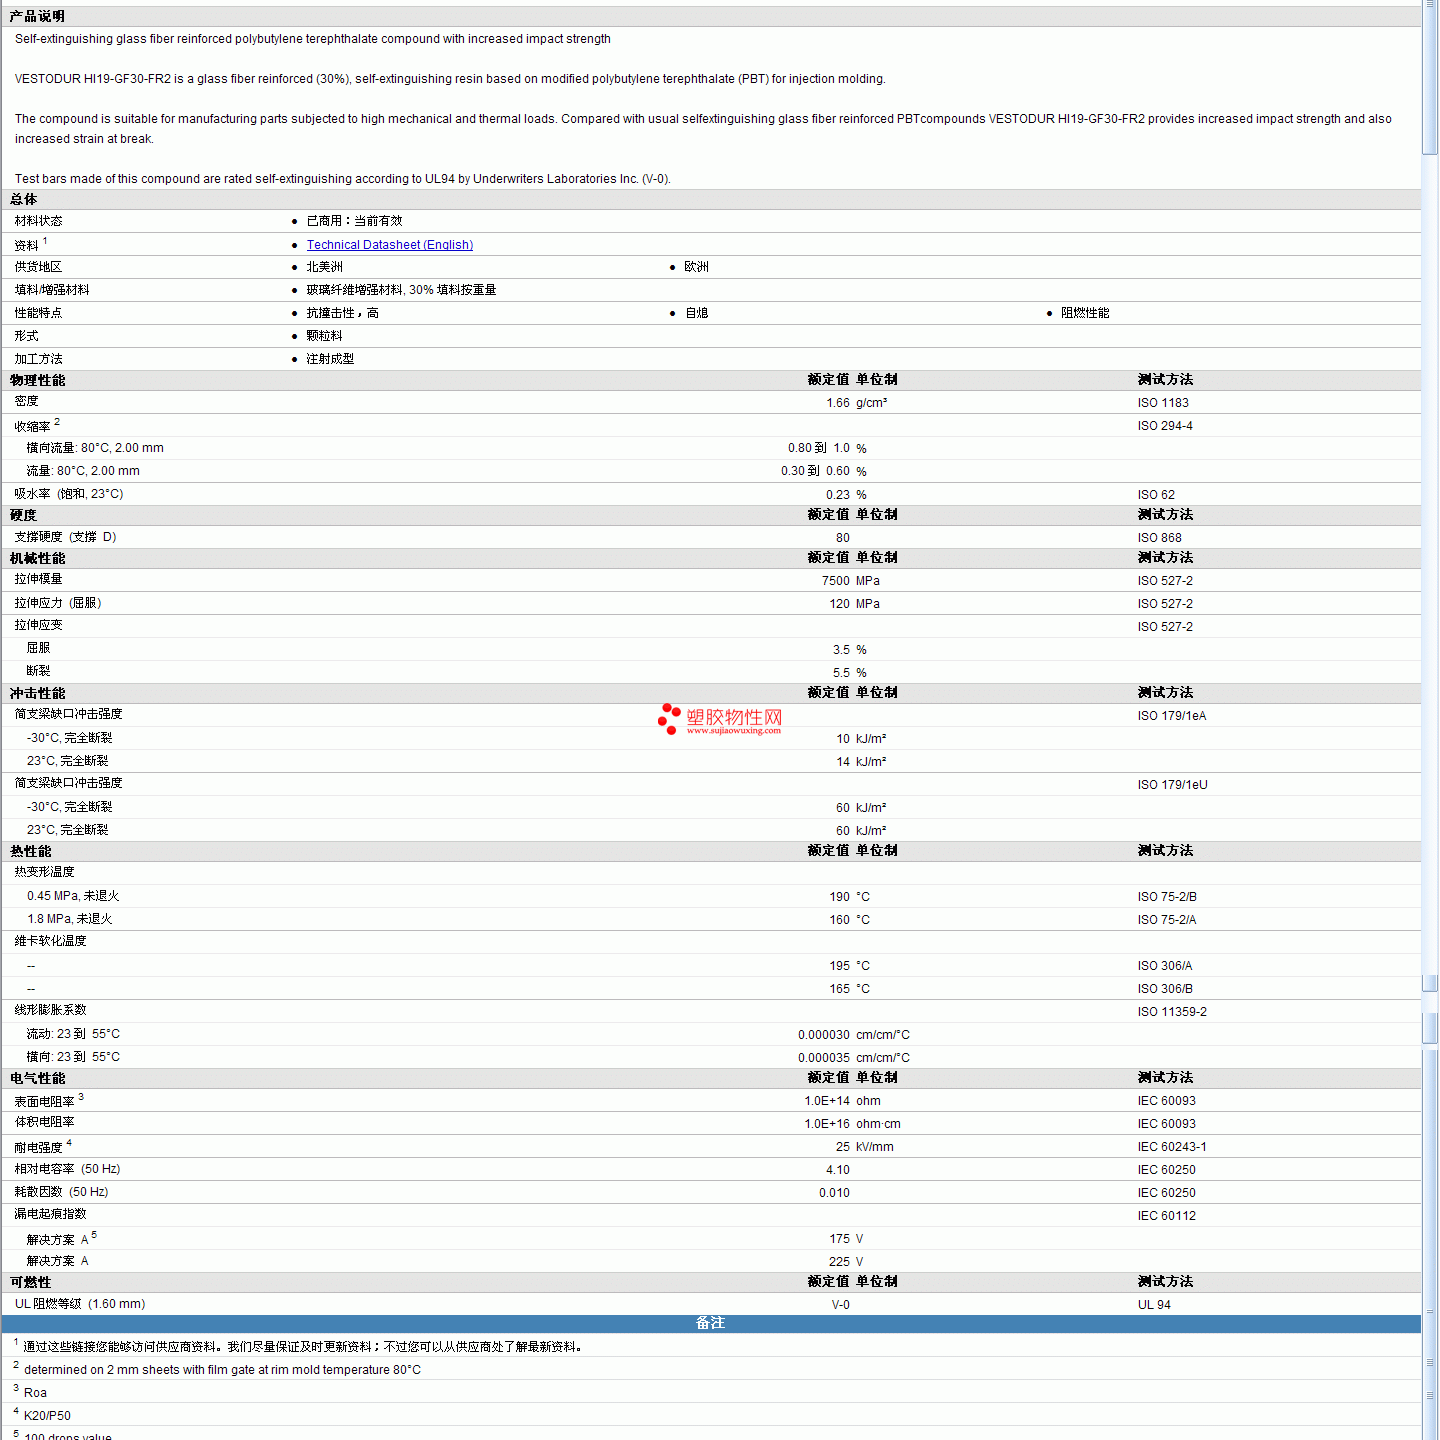1440x1440 pixels.
Task: Select the 北美洲 region entry
Action: pos(324,267)
